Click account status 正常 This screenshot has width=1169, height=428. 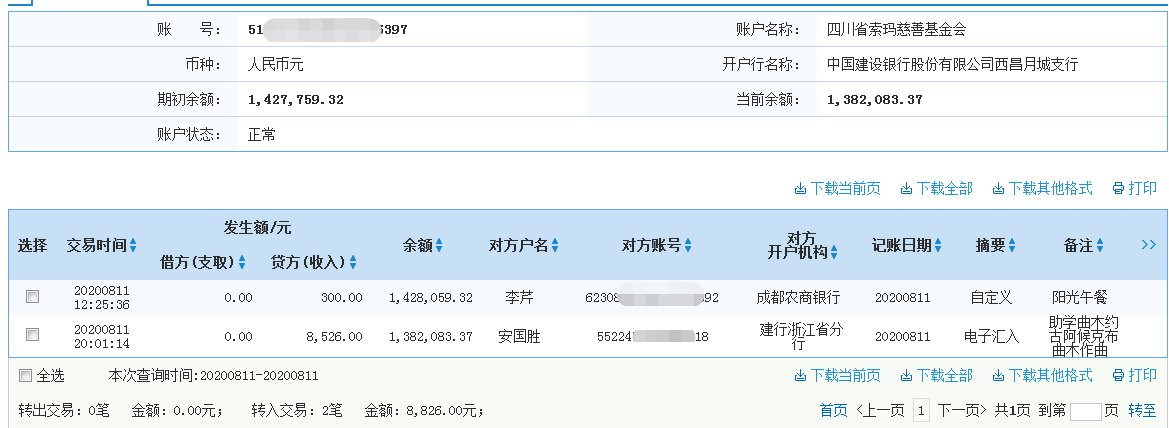pos(262,135)
